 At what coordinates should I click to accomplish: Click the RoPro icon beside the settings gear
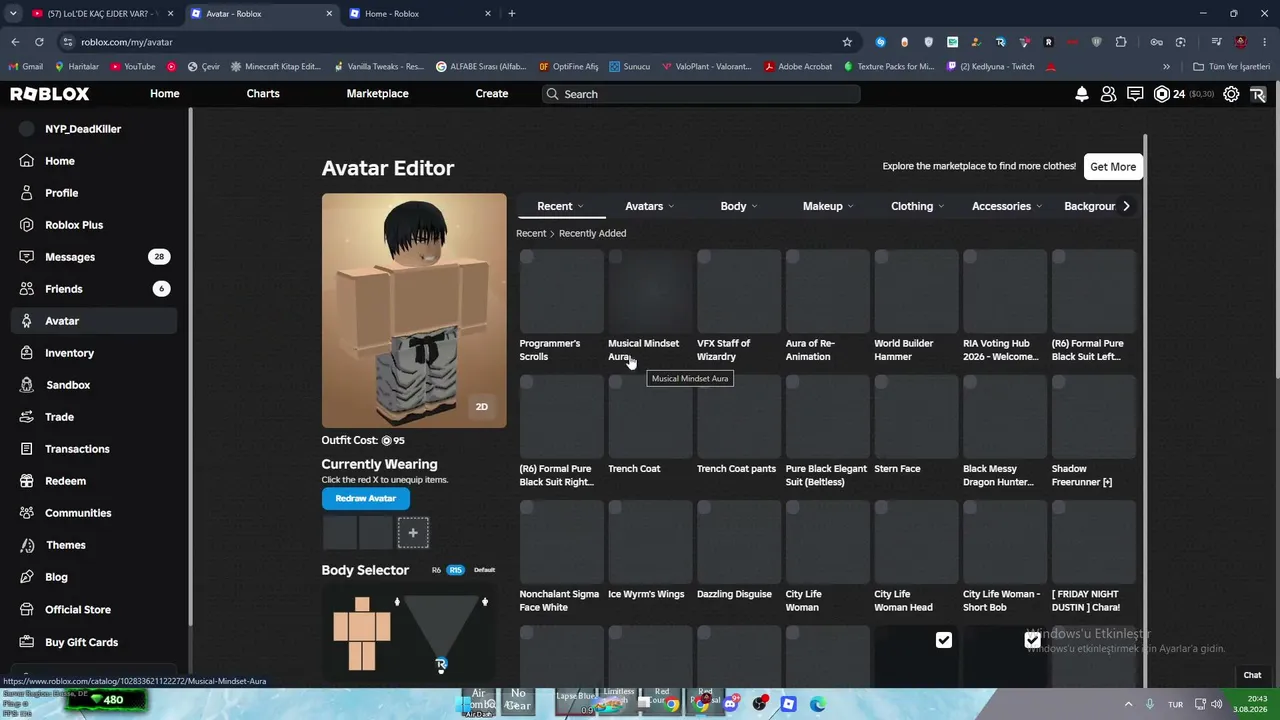click(x=1258, y=94)
